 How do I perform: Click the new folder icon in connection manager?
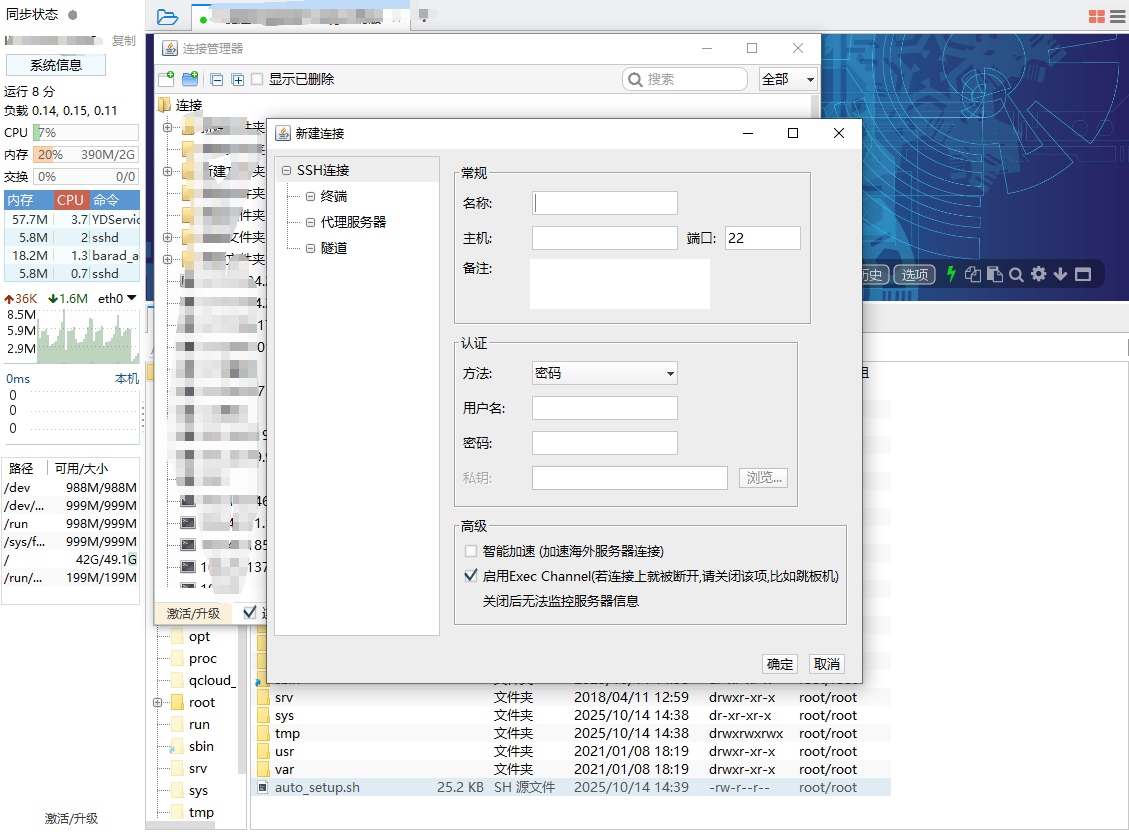(x=190, y=79)
